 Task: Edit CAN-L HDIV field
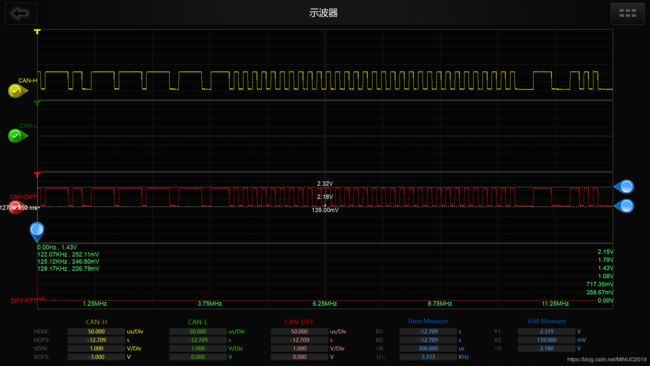point(198,332)
